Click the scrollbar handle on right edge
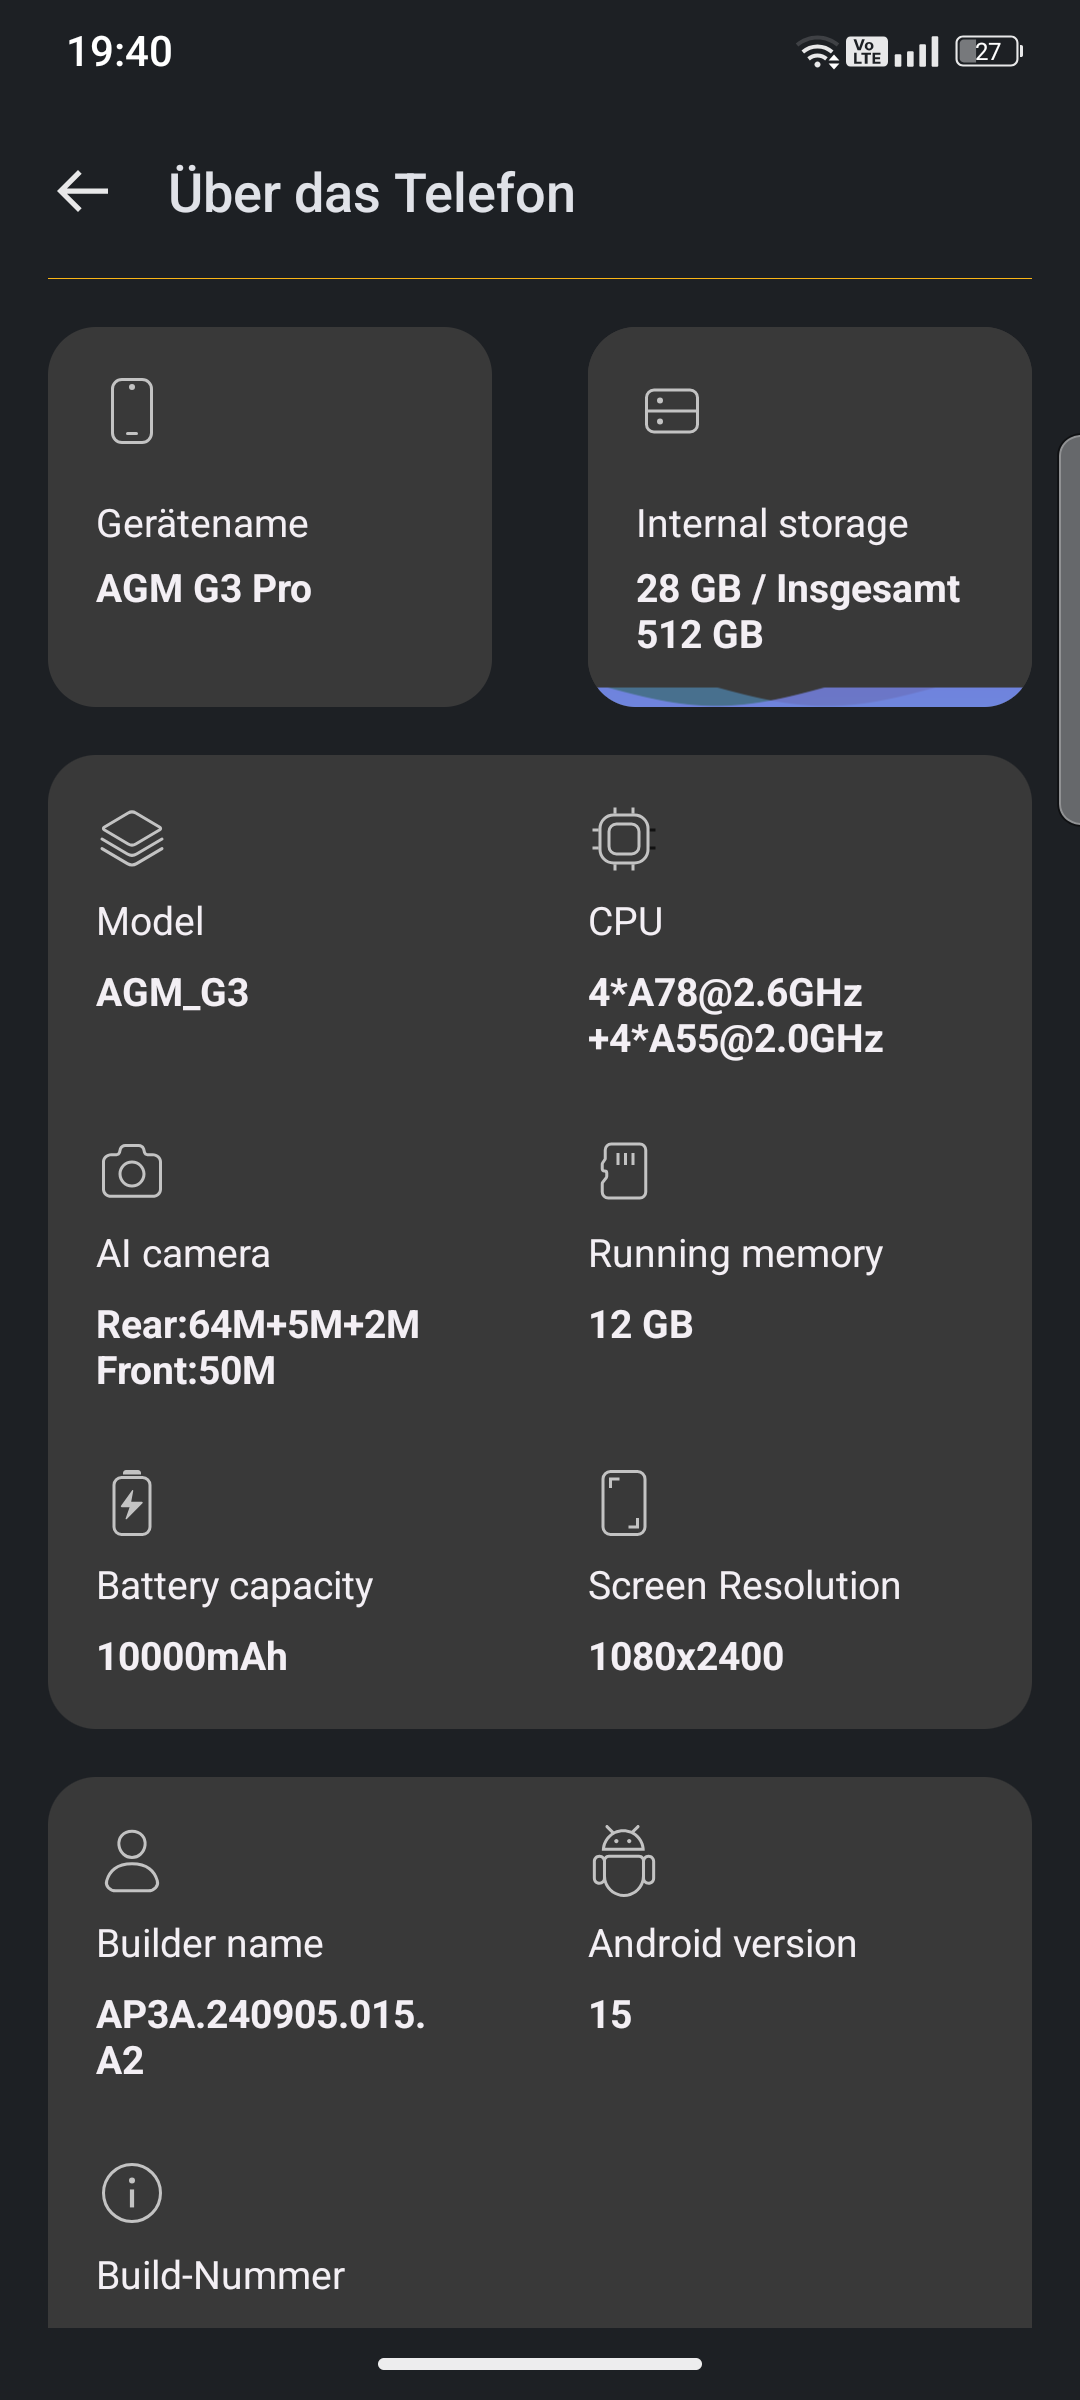 1070,630
